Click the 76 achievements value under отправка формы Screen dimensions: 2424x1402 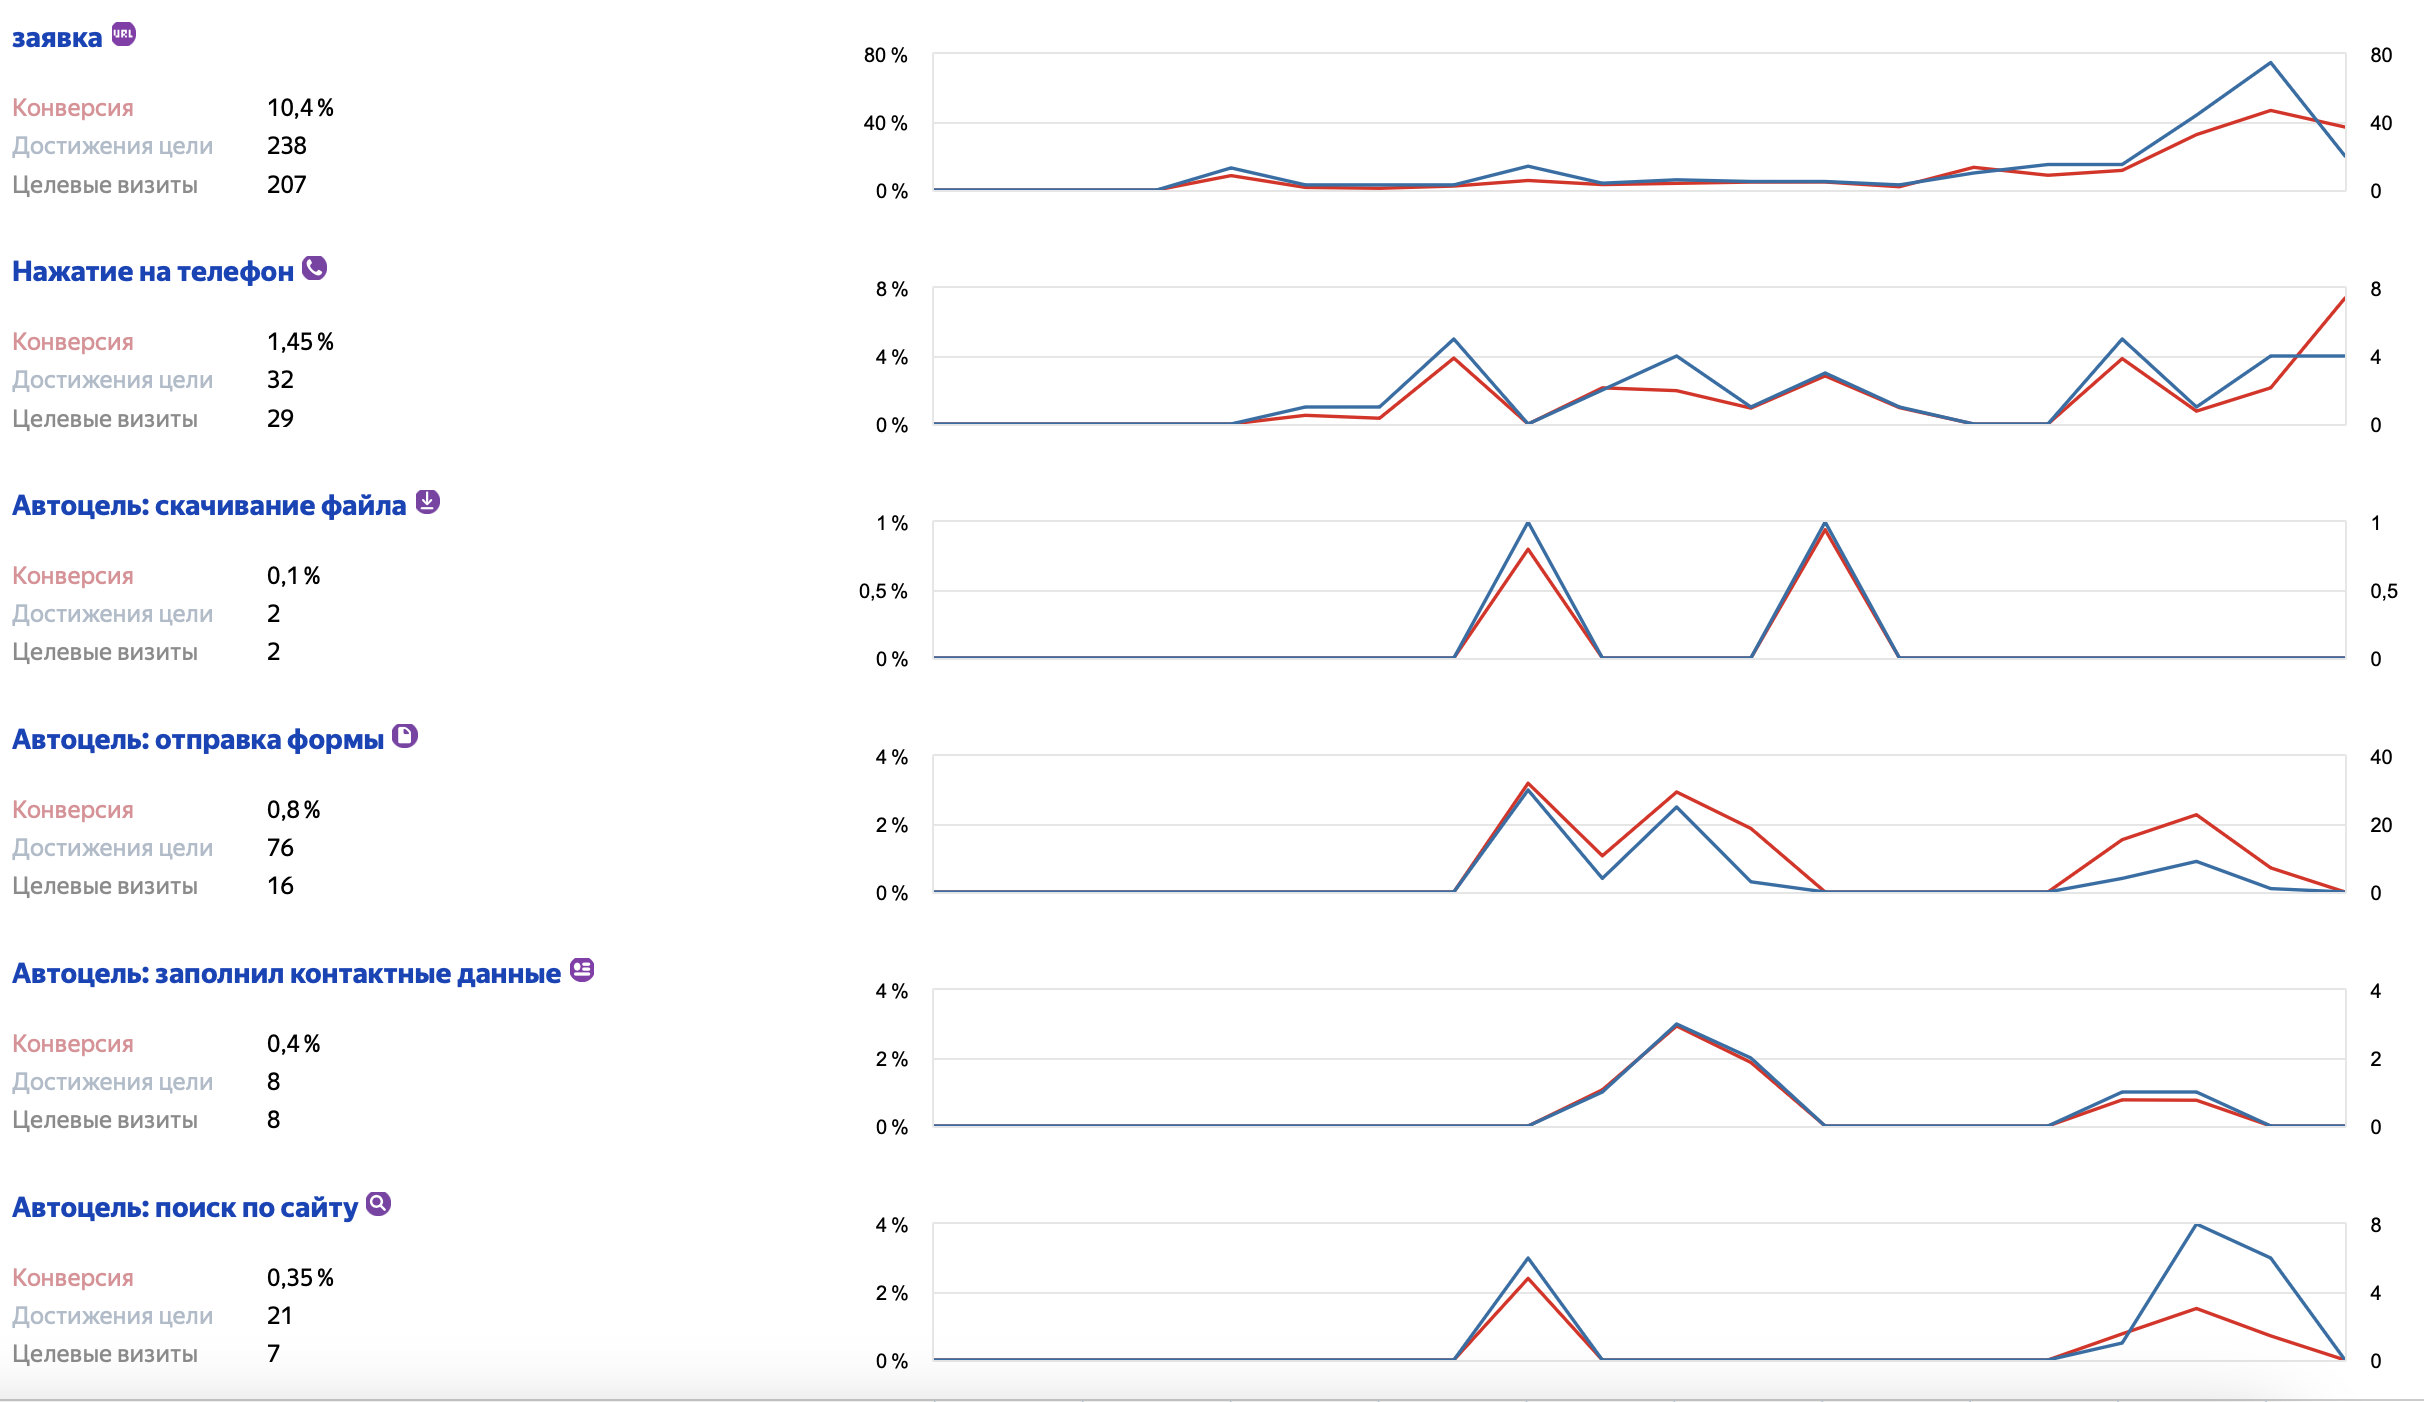click(280, 848)
